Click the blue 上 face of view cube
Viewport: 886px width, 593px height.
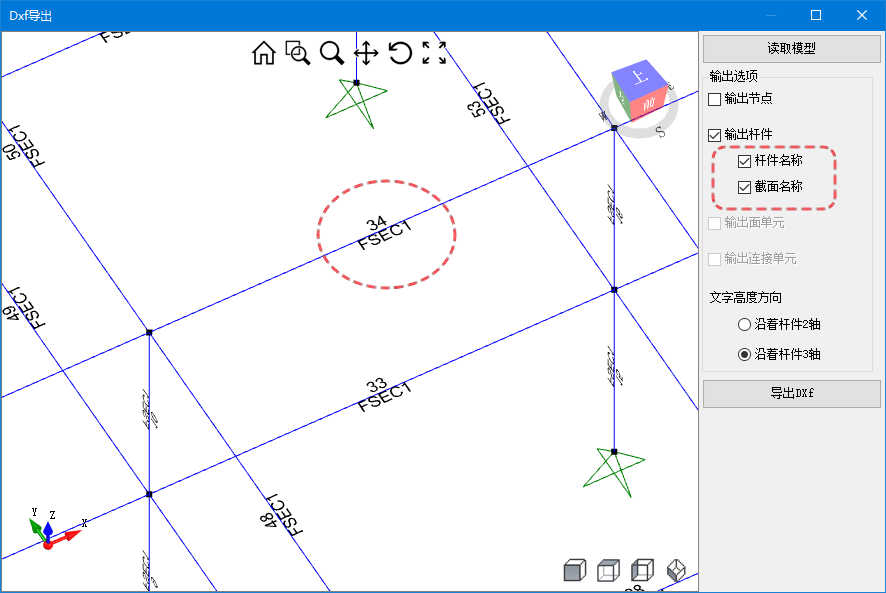pos(639,78)
